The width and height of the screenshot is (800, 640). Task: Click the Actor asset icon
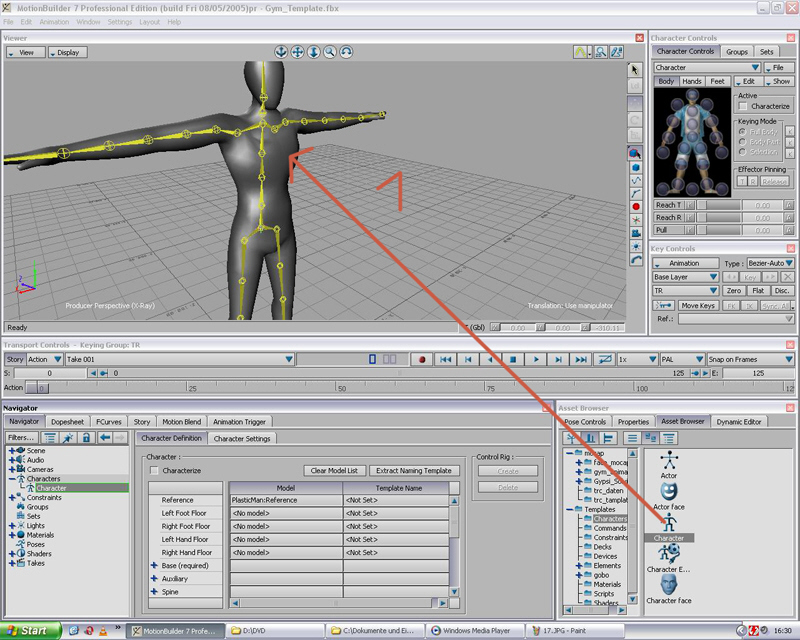669,460
